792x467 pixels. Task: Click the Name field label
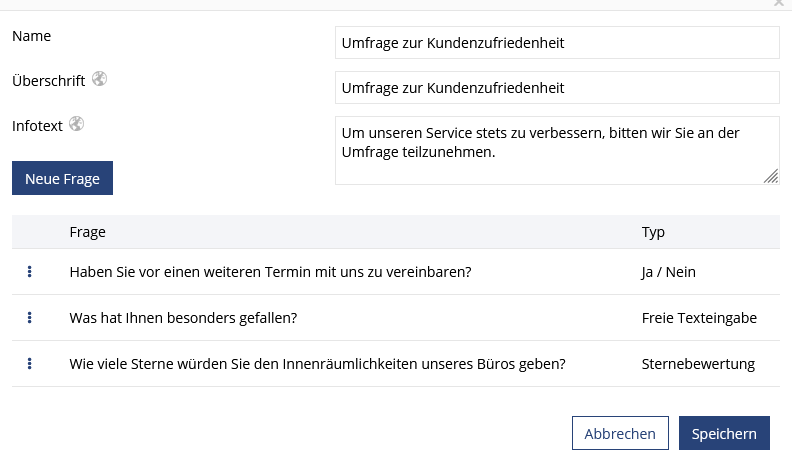click(31, 36)
